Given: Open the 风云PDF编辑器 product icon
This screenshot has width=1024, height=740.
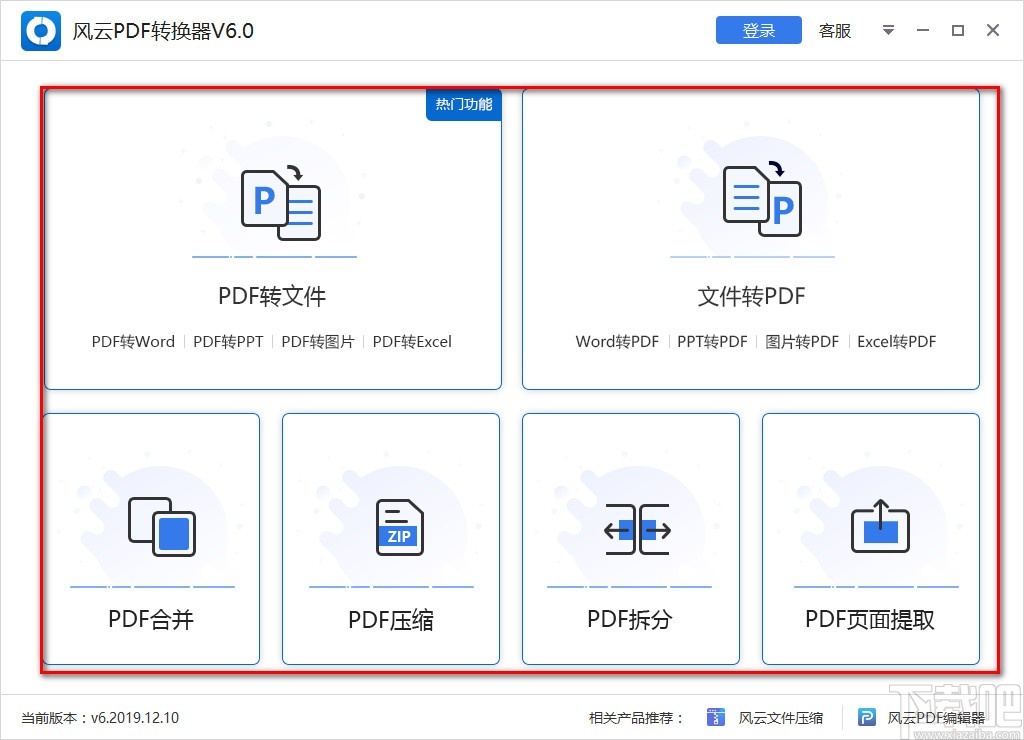Looking at the screenshot, I should click(866, 717).
